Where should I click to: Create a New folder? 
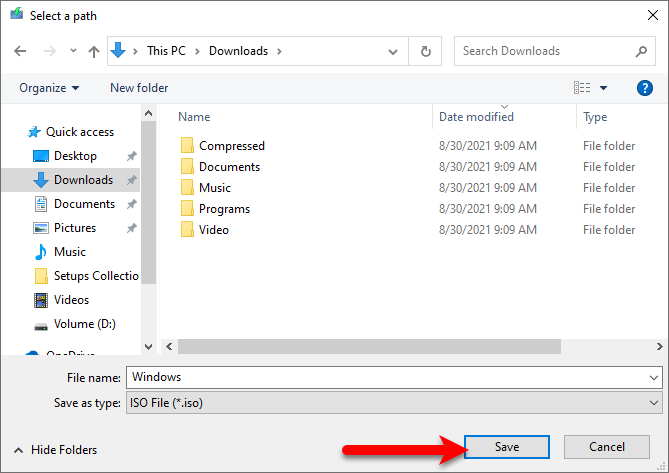click(x=139, y=88)
